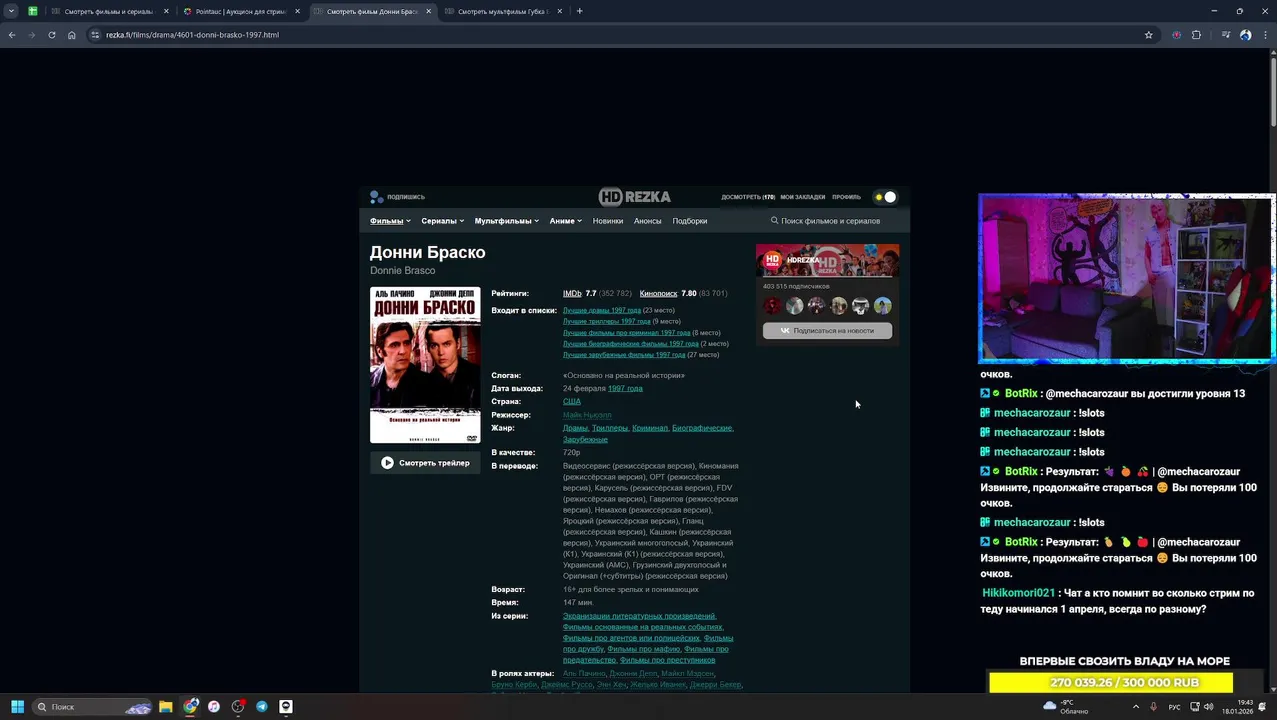This screenshot has width=1277, height=720.
Task: Expand the 'Мультфильмы' menu
Action: pos(506,221)
